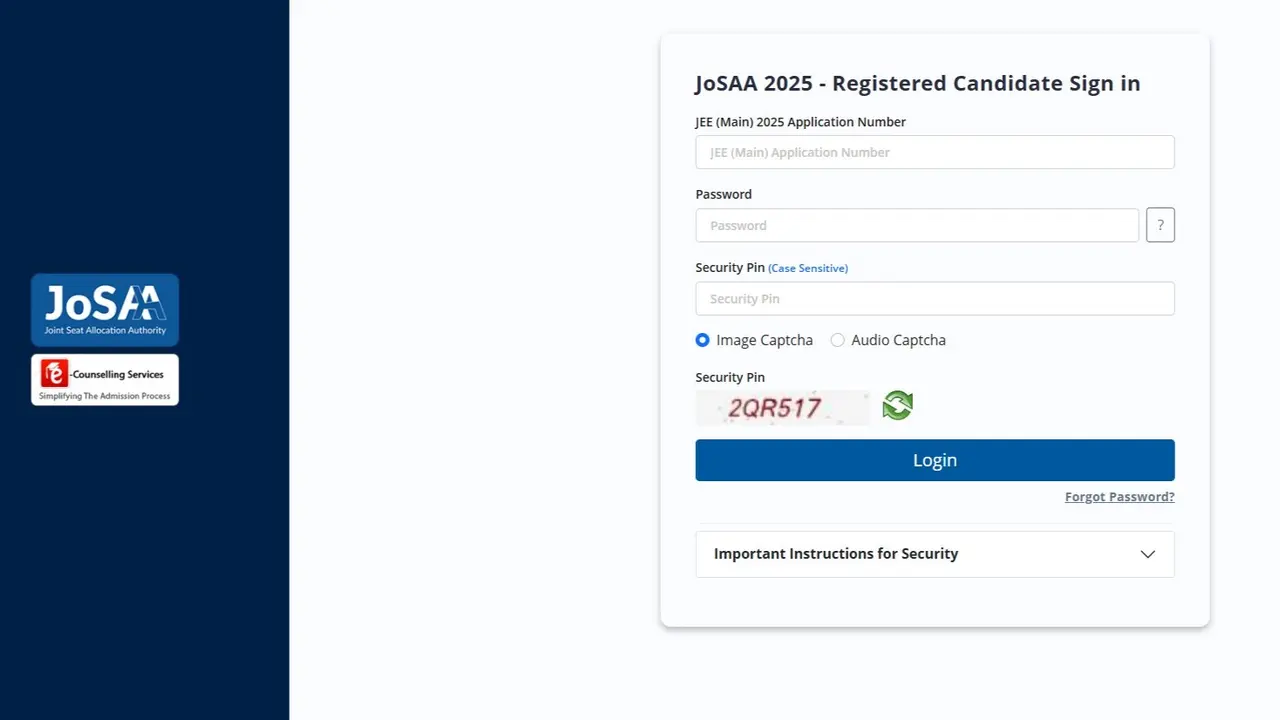Screen dimensions: 1280x720
Task: Click the captcha image showing 2QR517
Action: point(783,407)
